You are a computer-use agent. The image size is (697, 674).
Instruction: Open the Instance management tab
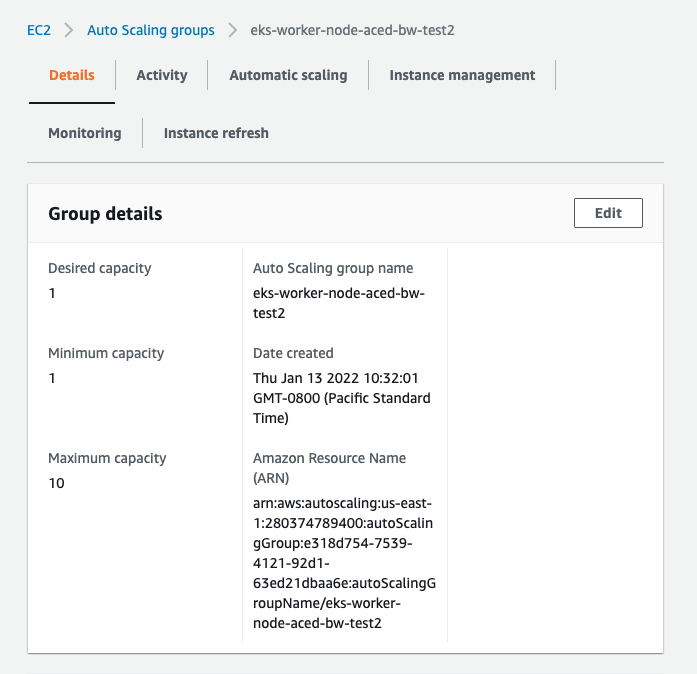point(462,75)
